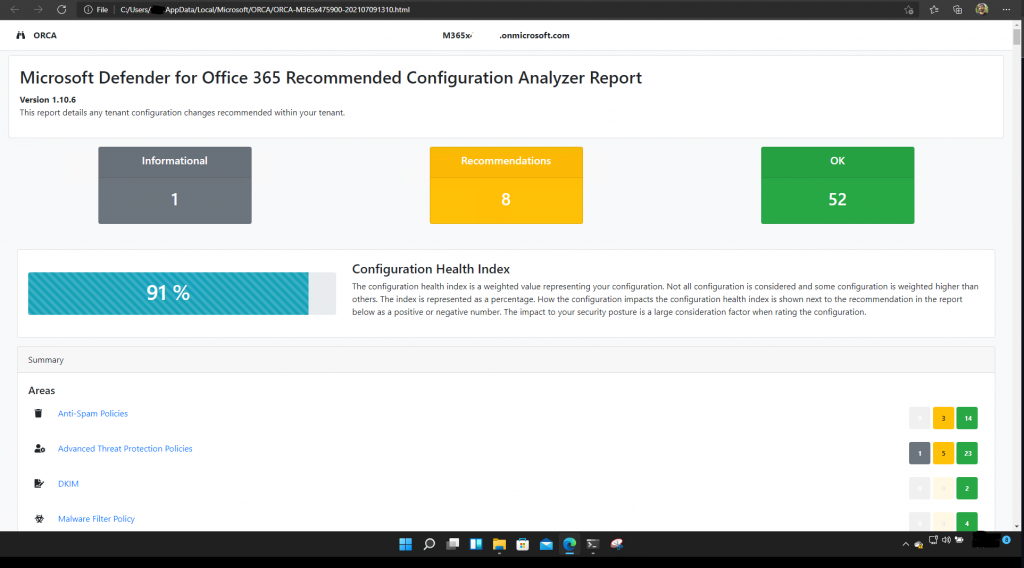
Task: Click green 23 badge for Advanced Threat Protection
Action: [967, 453]
